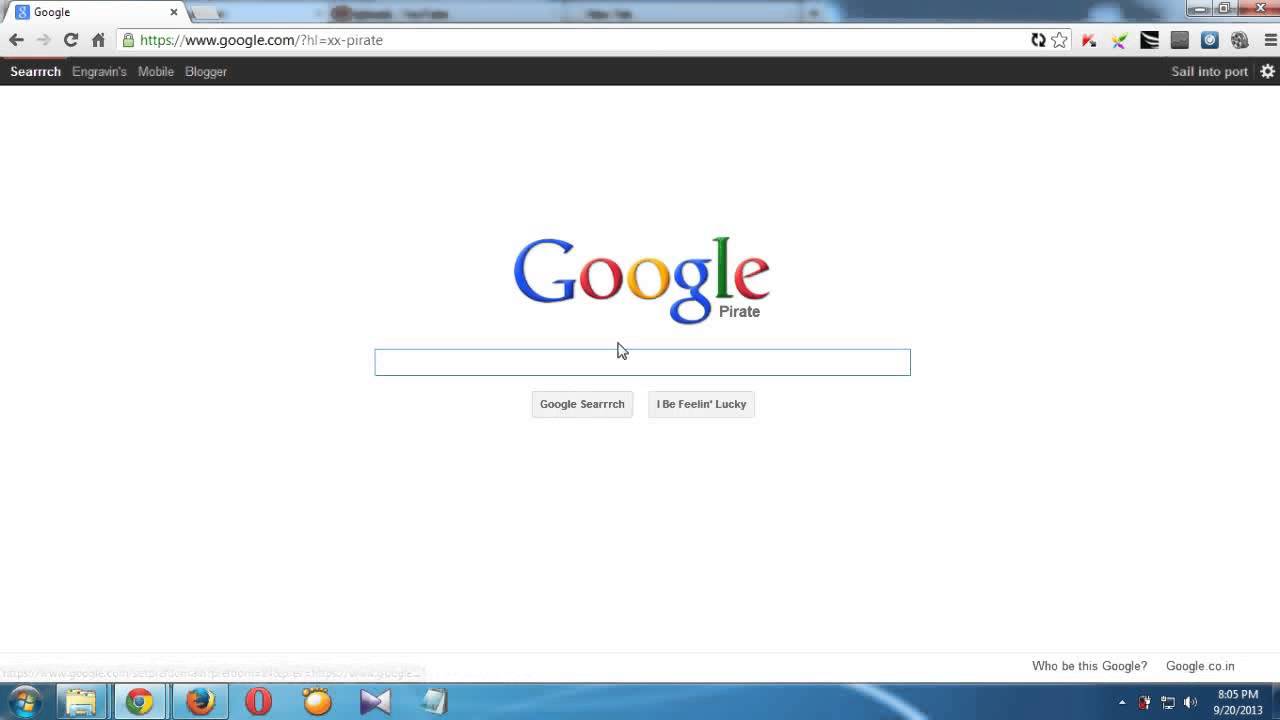The height and width of the screenshot is (720, 1280).
Task: Open the network status tray icon
Action: (x=1167, y=702)
